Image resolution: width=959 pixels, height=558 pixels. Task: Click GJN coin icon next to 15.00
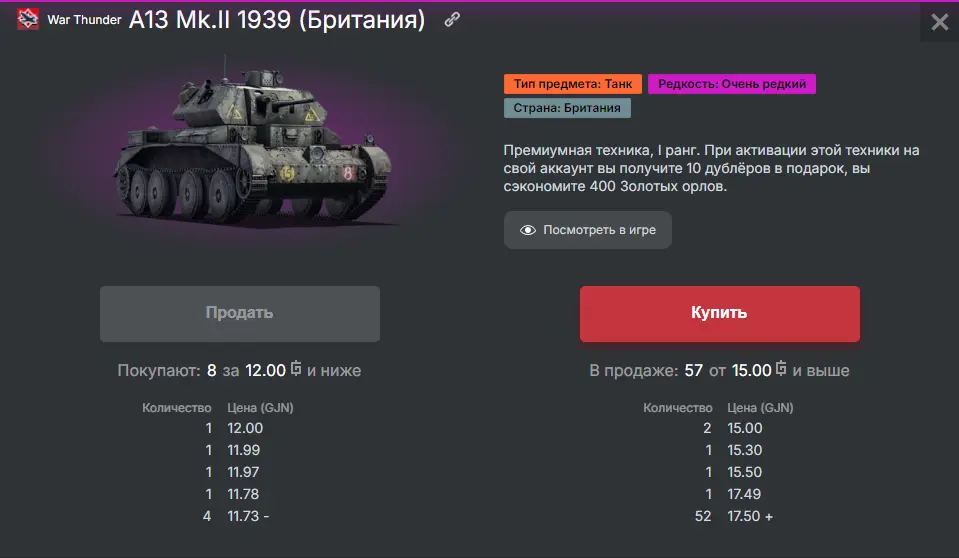pyautogui.click(x=782, y=370)
